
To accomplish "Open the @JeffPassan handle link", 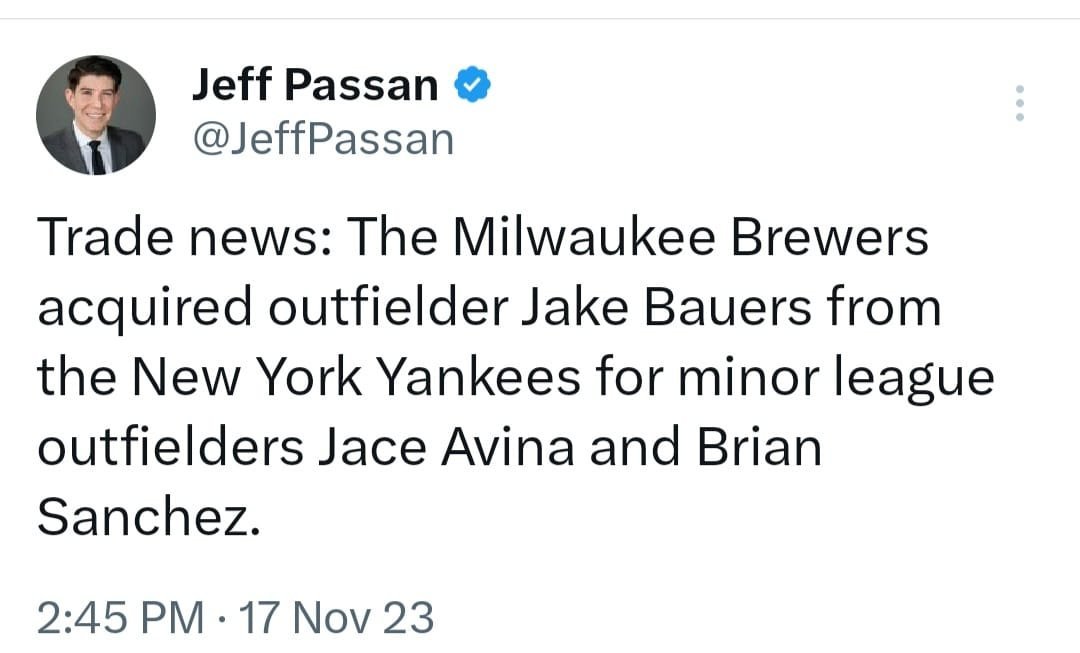I will click(322, 139).
